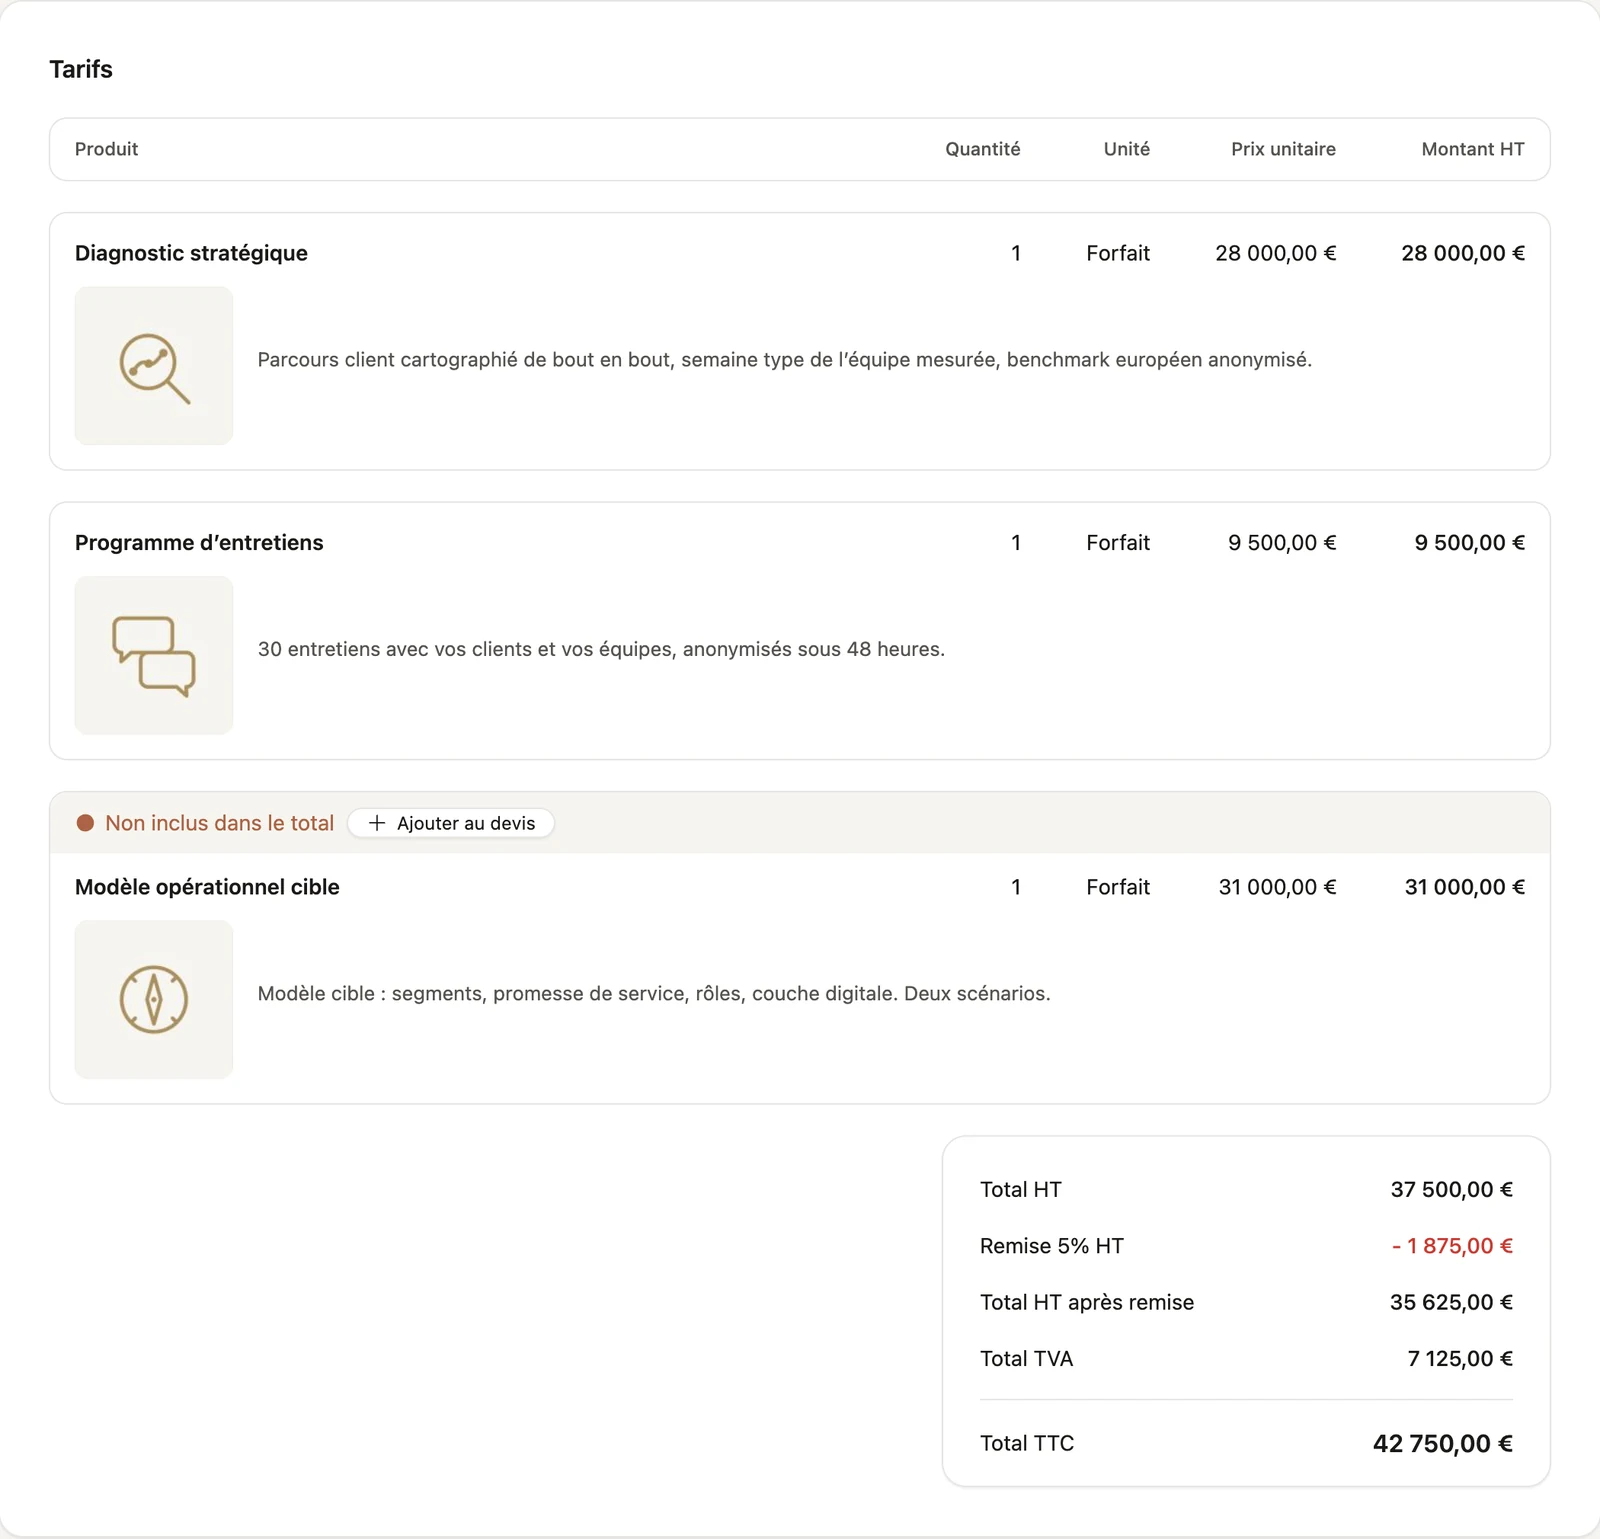Add Modèle opérationnel cible via Ajouter au devis
Viewport: 1600px width, 1539px height.
451,823
